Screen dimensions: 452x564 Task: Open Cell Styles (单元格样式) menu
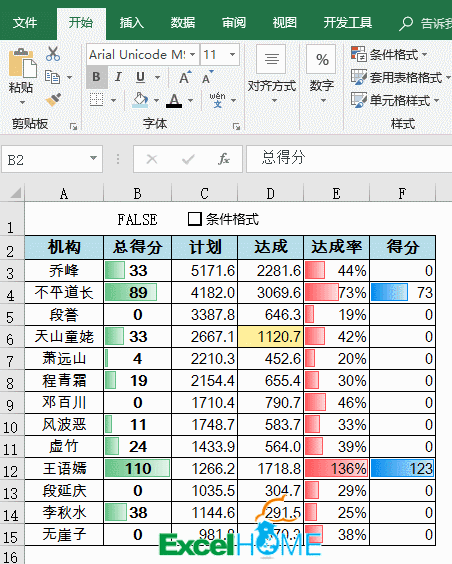click(395, 100)
